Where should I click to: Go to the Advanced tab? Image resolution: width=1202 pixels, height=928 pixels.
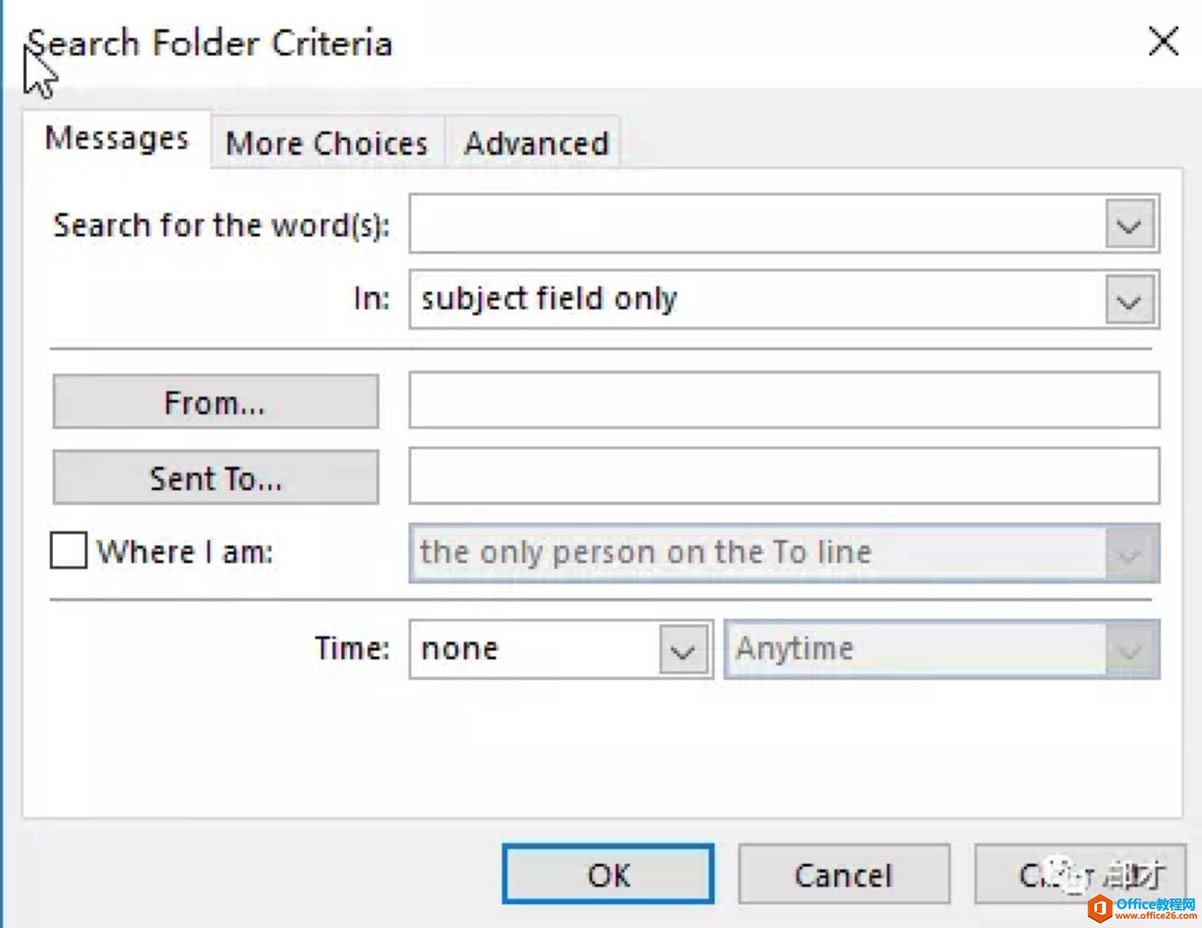pyautogui.click(x=536, y=143)
